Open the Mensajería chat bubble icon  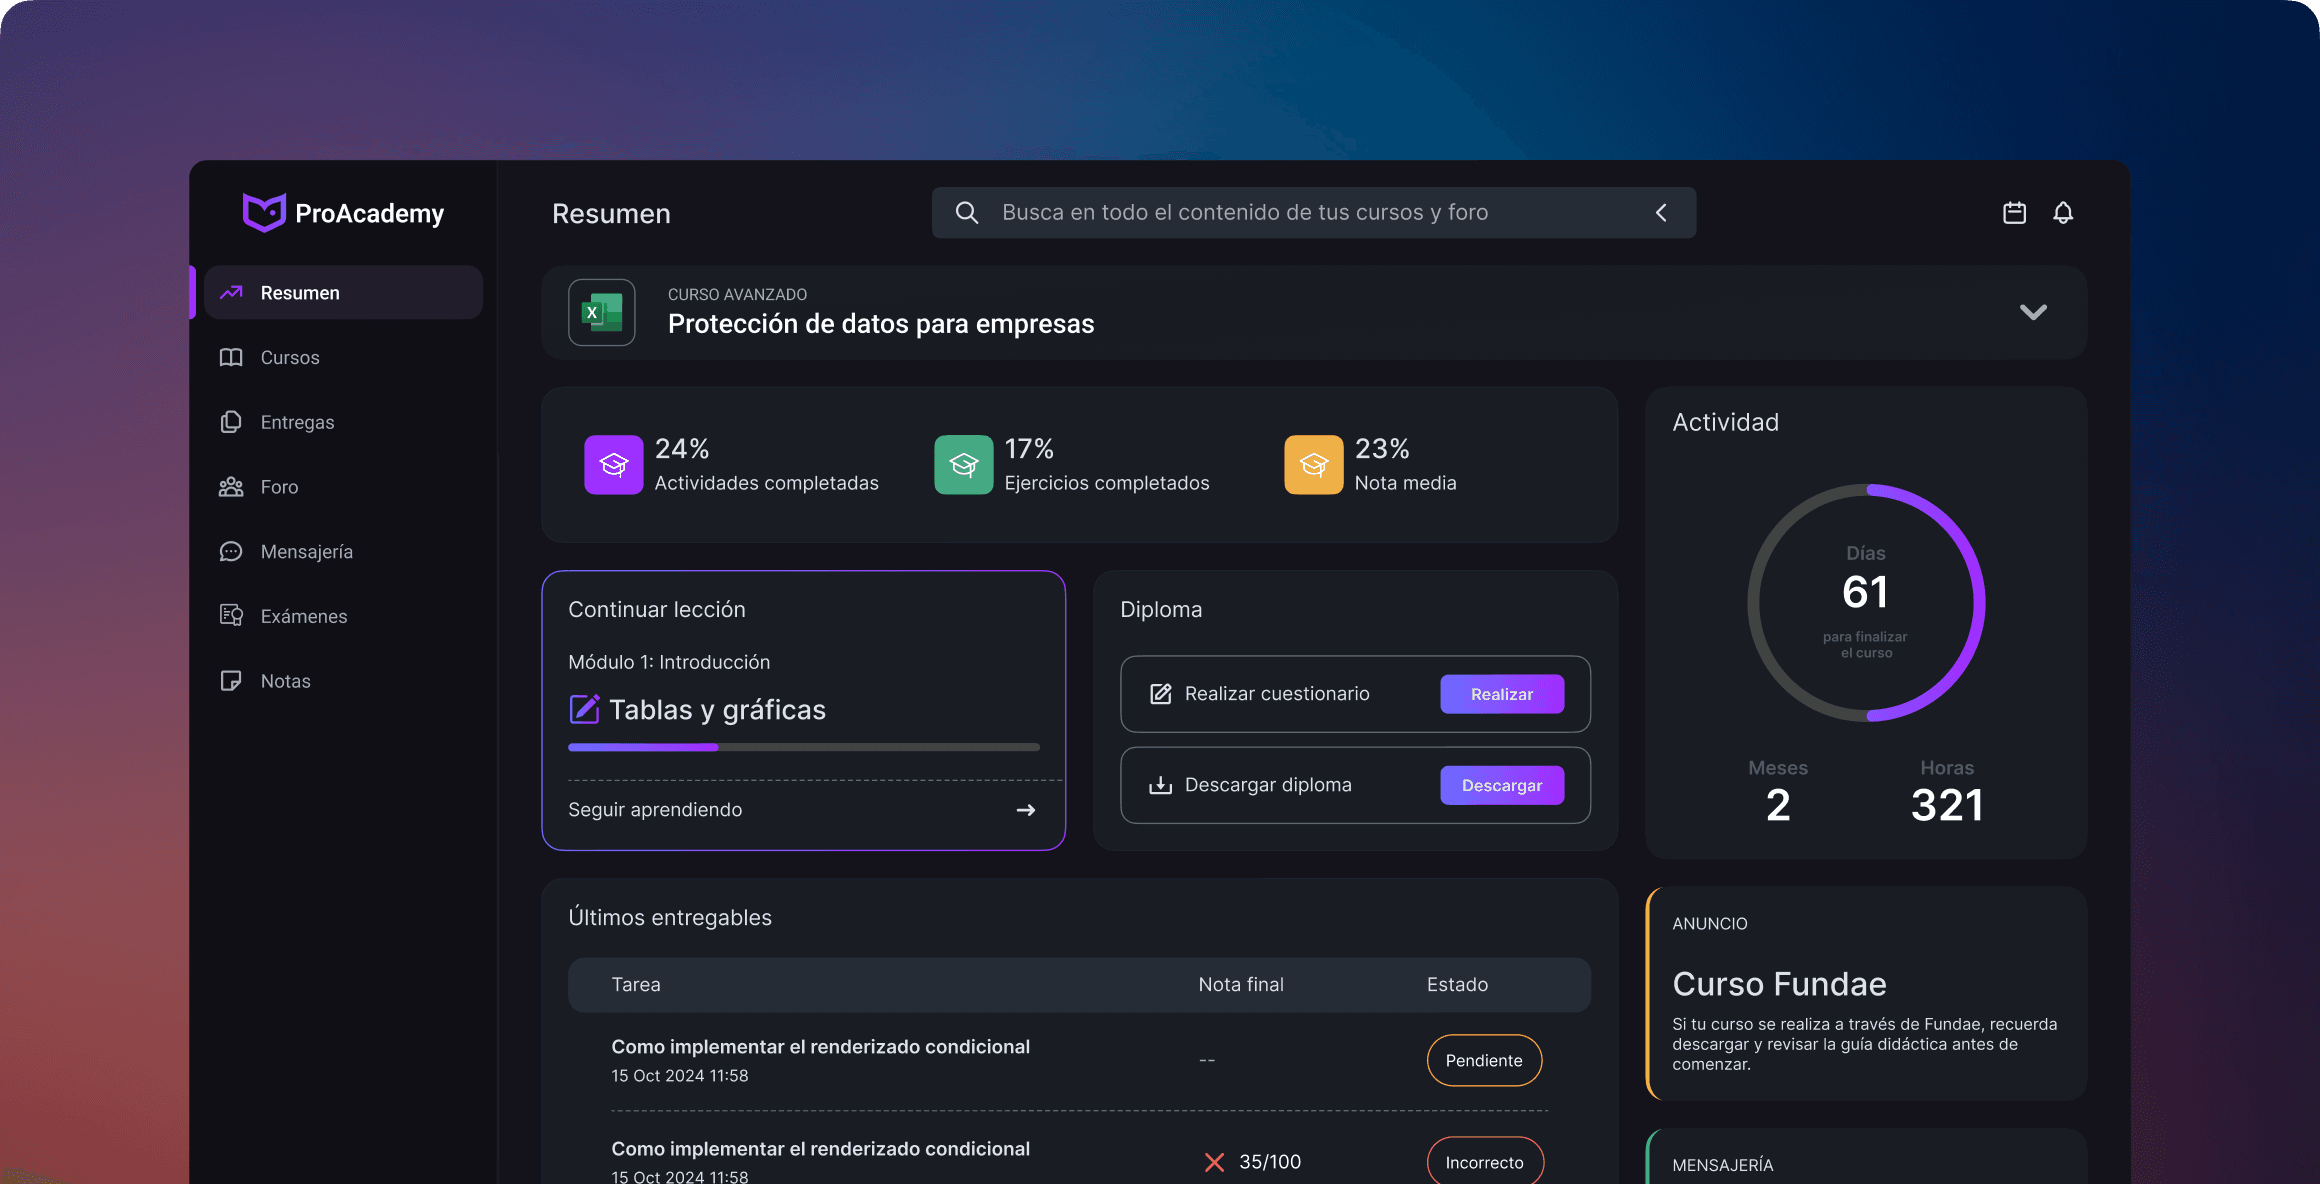click(231, 551)
